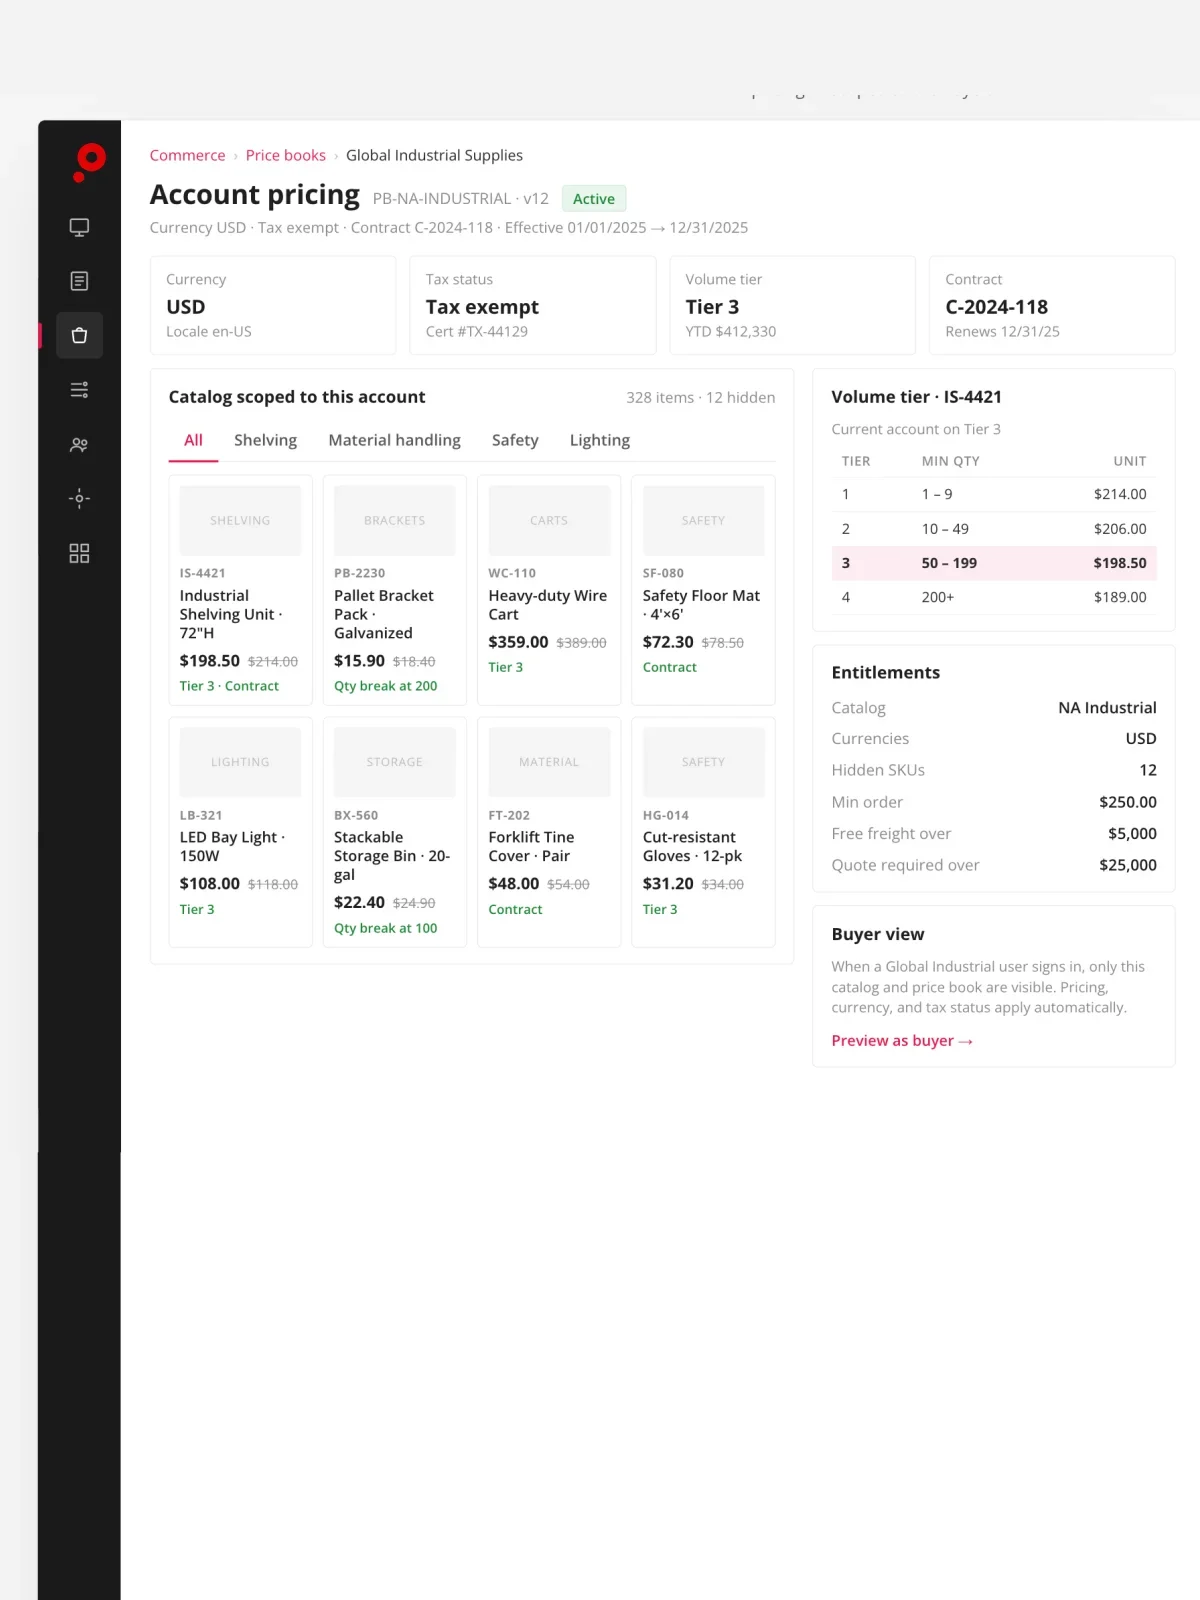Open Safety Floor Mat title
This screenshot has height=1600, width=1200.
point(701,605)
